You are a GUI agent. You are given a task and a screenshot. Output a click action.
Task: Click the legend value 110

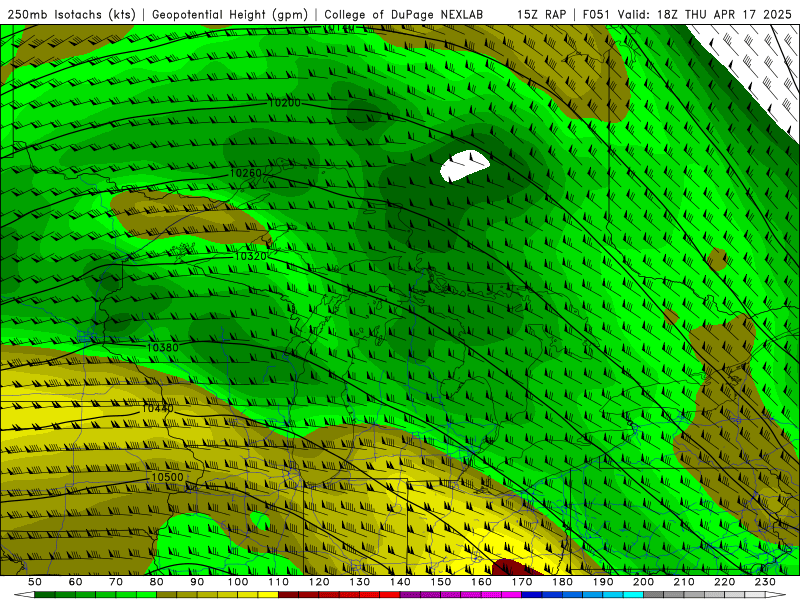point(279,582)
